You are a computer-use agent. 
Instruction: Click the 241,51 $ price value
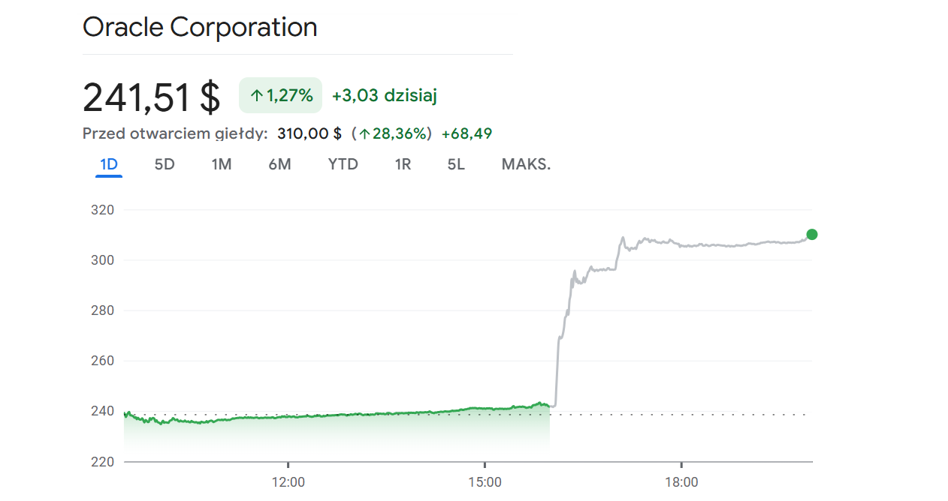[x=151, y=97]
